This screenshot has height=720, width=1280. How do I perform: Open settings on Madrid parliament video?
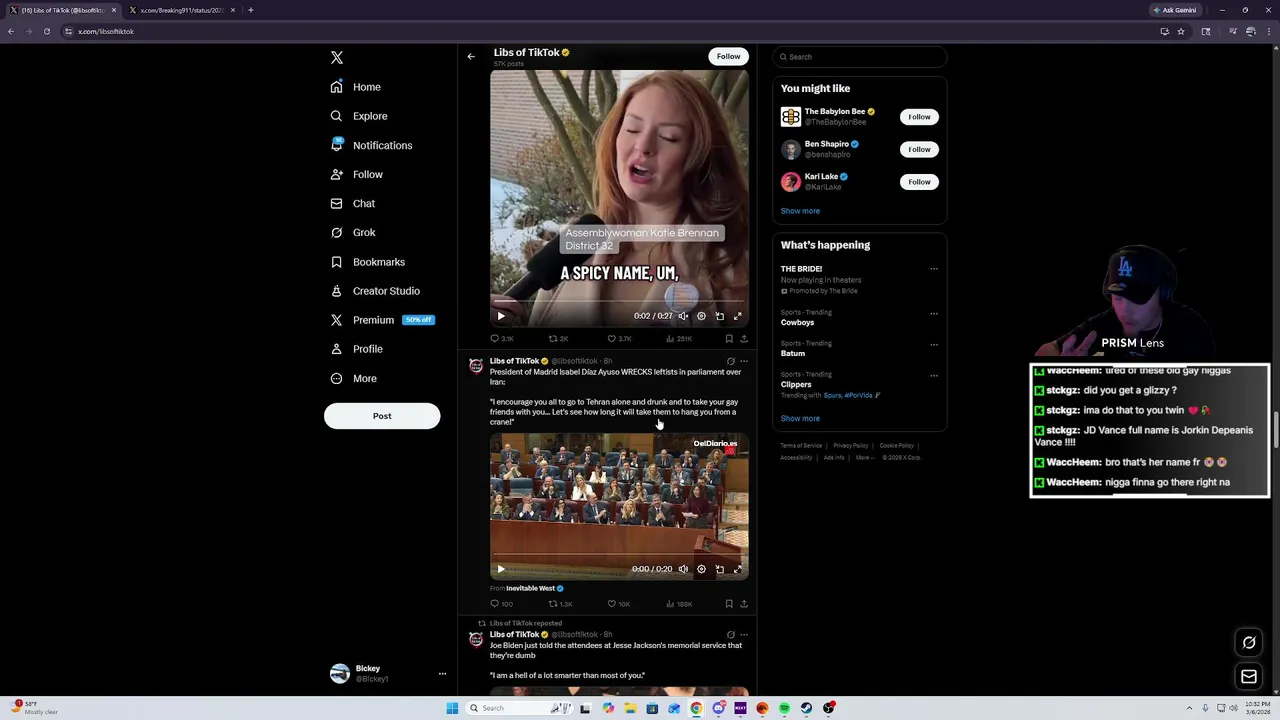701,569
